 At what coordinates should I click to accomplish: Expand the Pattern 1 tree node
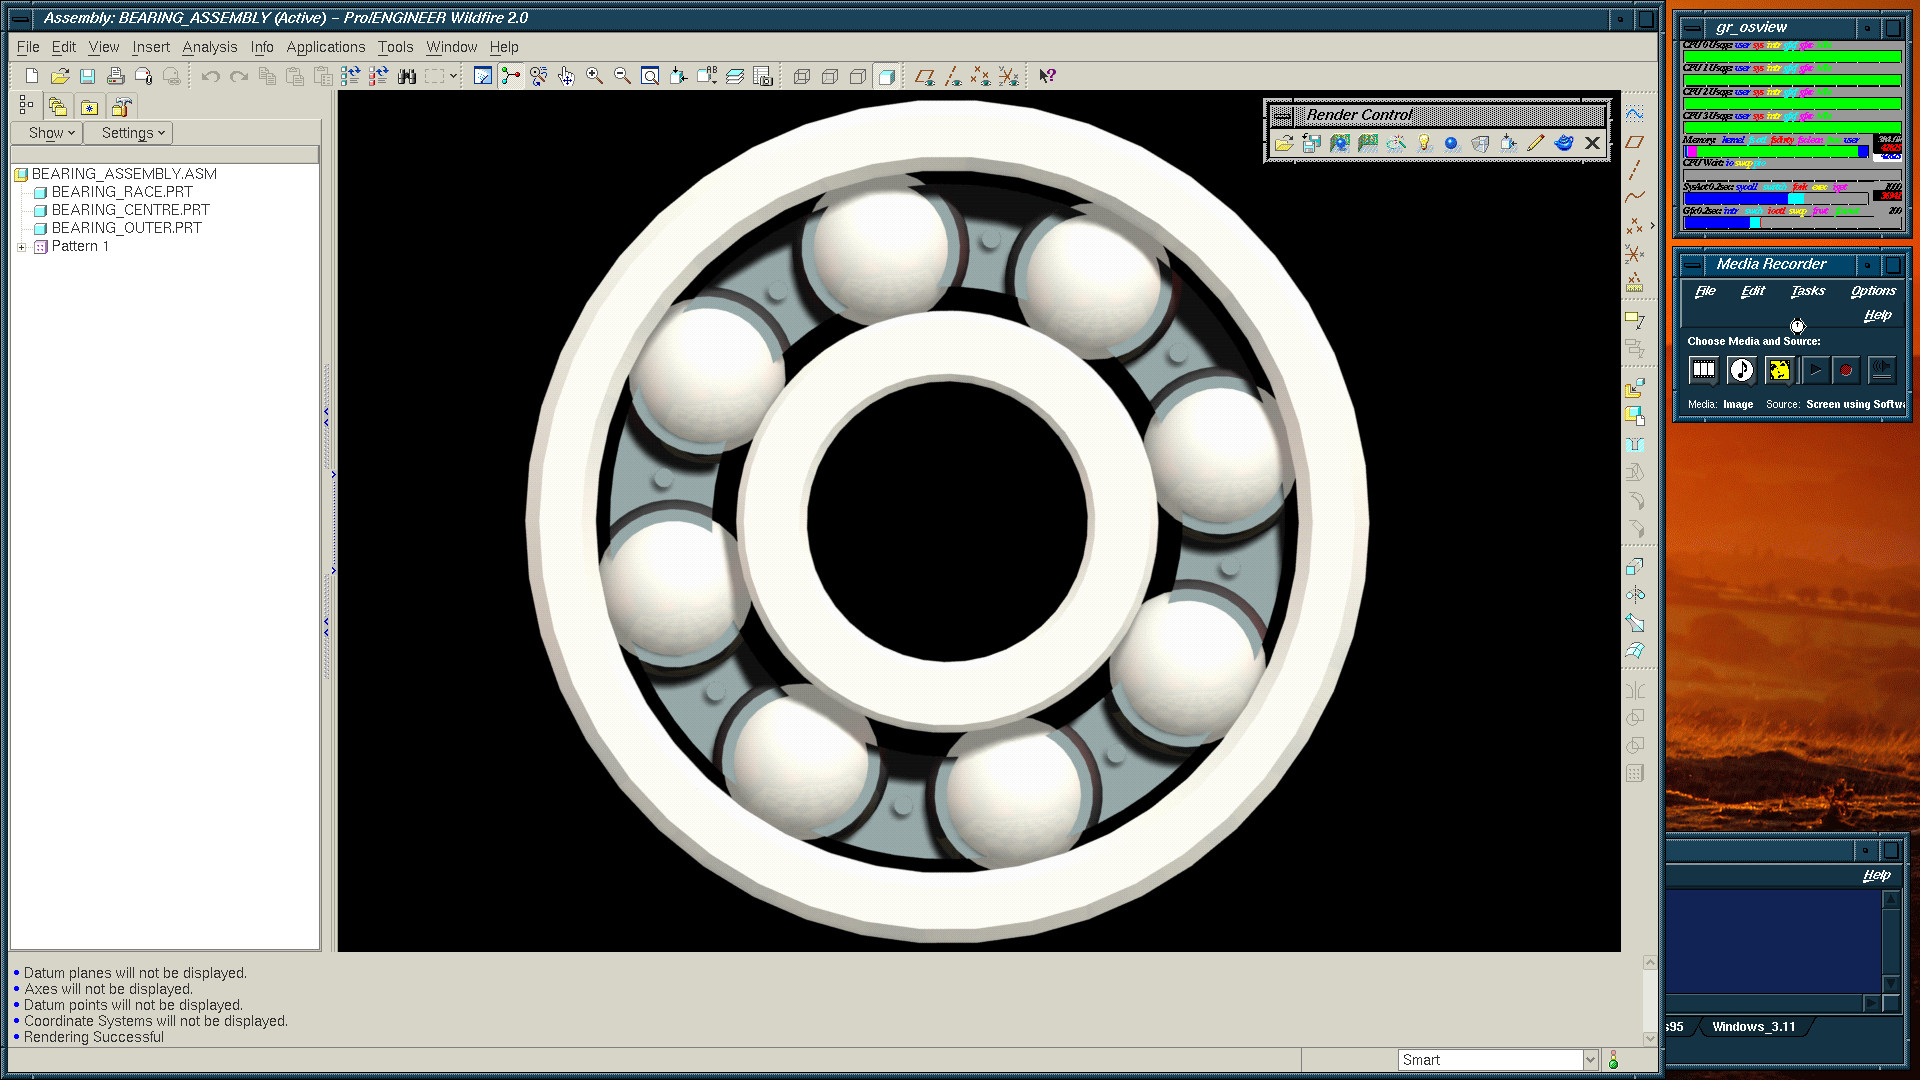[22, 247]
